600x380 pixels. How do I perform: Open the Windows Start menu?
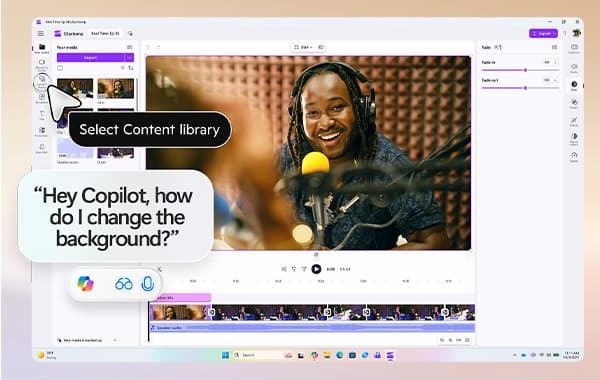(225, 356)
